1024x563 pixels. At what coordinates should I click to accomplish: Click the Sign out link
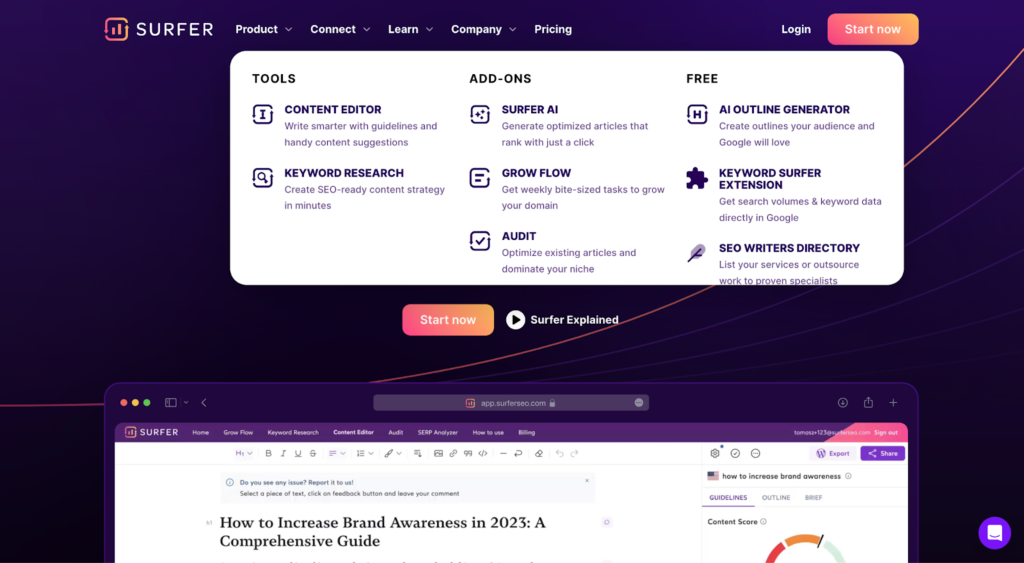coord(886,432)
